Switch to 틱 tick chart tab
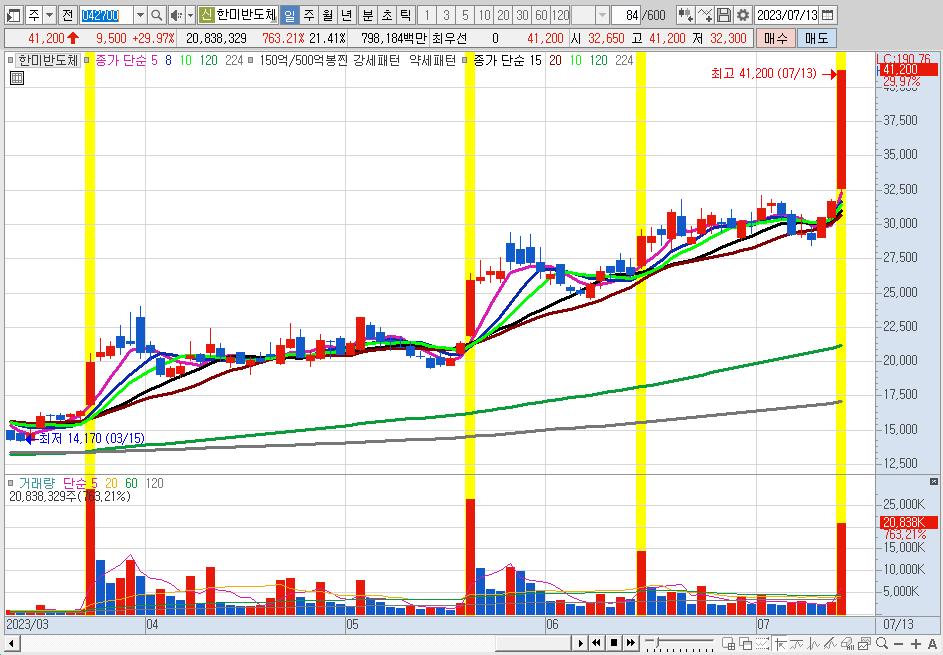This screenshot has height=655, width=943. 405,15
